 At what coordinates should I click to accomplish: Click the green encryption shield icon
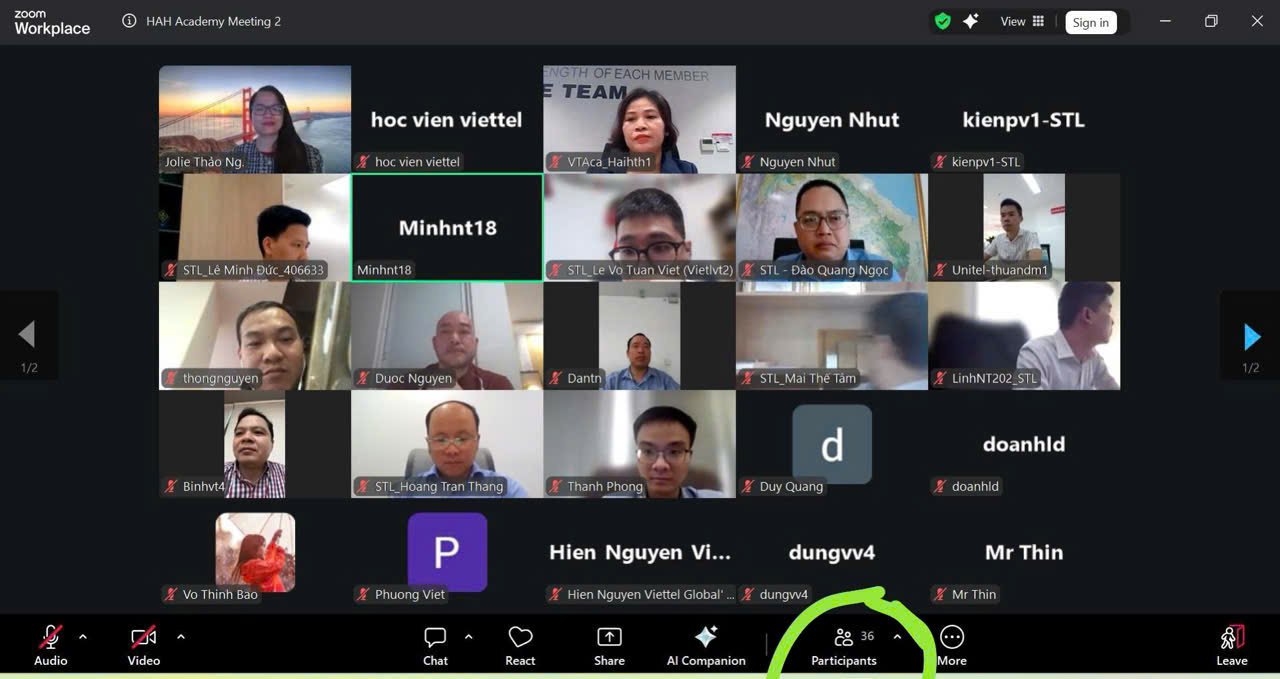942,21
